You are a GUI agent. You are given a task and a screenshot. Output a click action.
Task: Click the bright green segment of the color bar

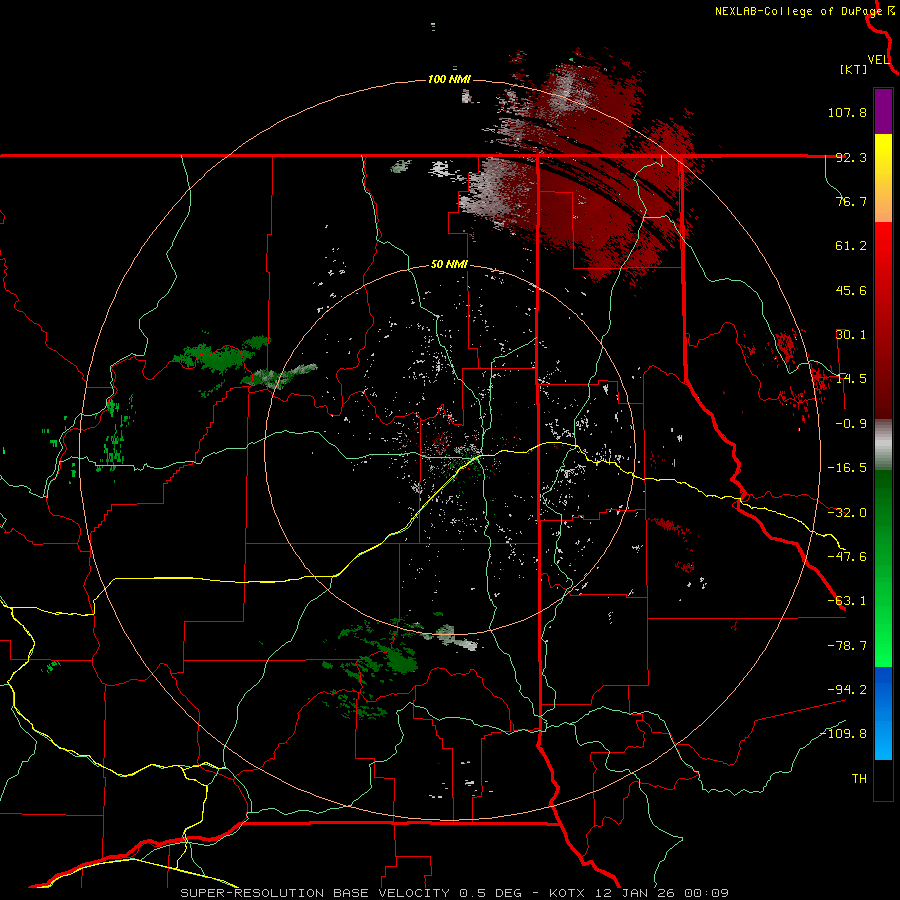[x=883, y=568]
